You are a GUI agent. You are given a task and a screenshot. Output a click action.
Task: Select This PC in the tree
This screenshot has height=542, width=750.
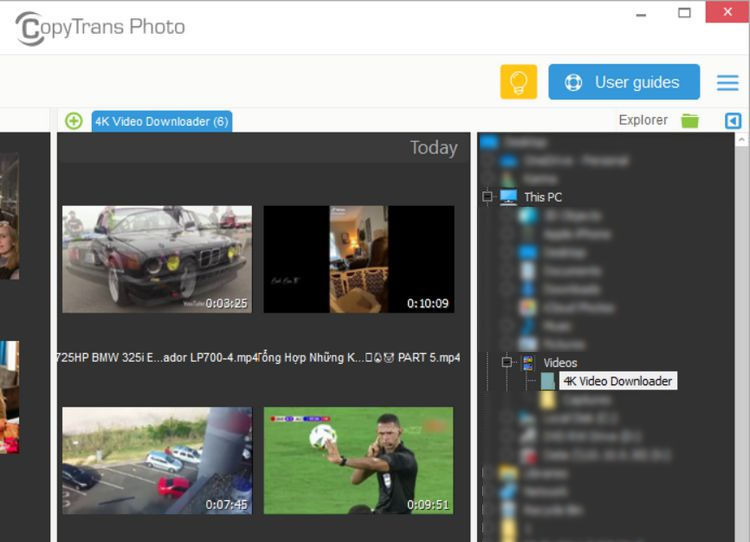(x=542, y=197)
